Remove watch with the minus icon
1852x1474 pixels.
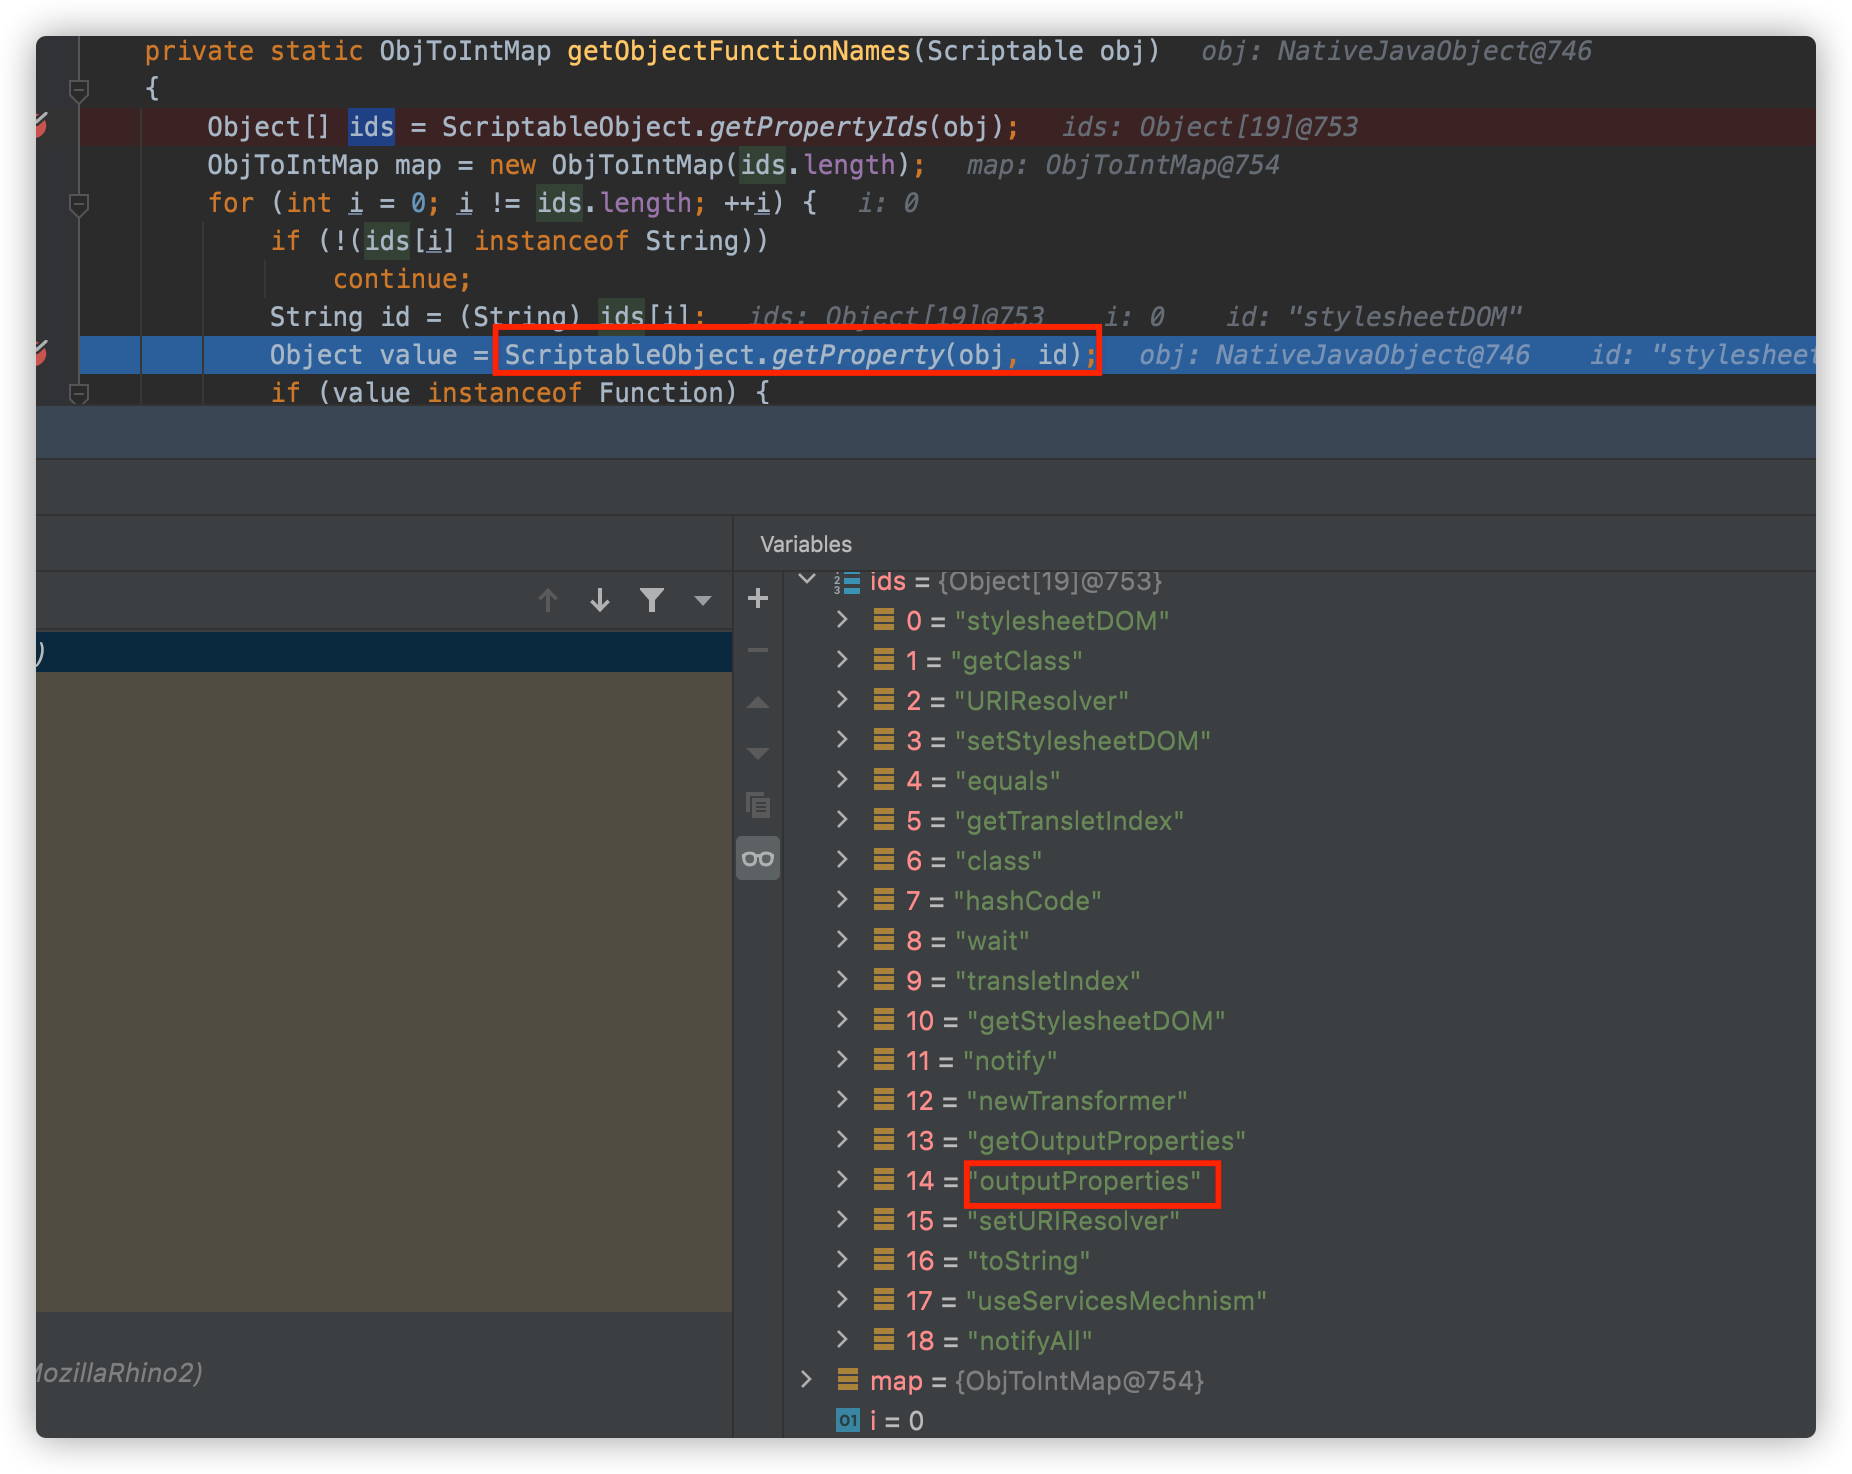(x=758, y=650)
